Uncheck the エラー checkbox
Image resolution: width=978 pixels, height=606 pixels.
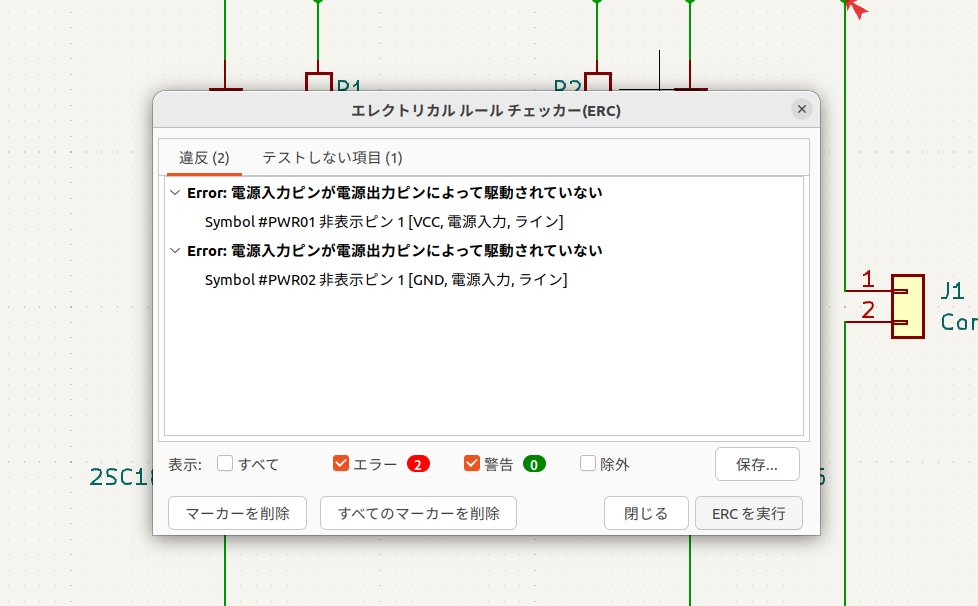click(x=341, y=464)
